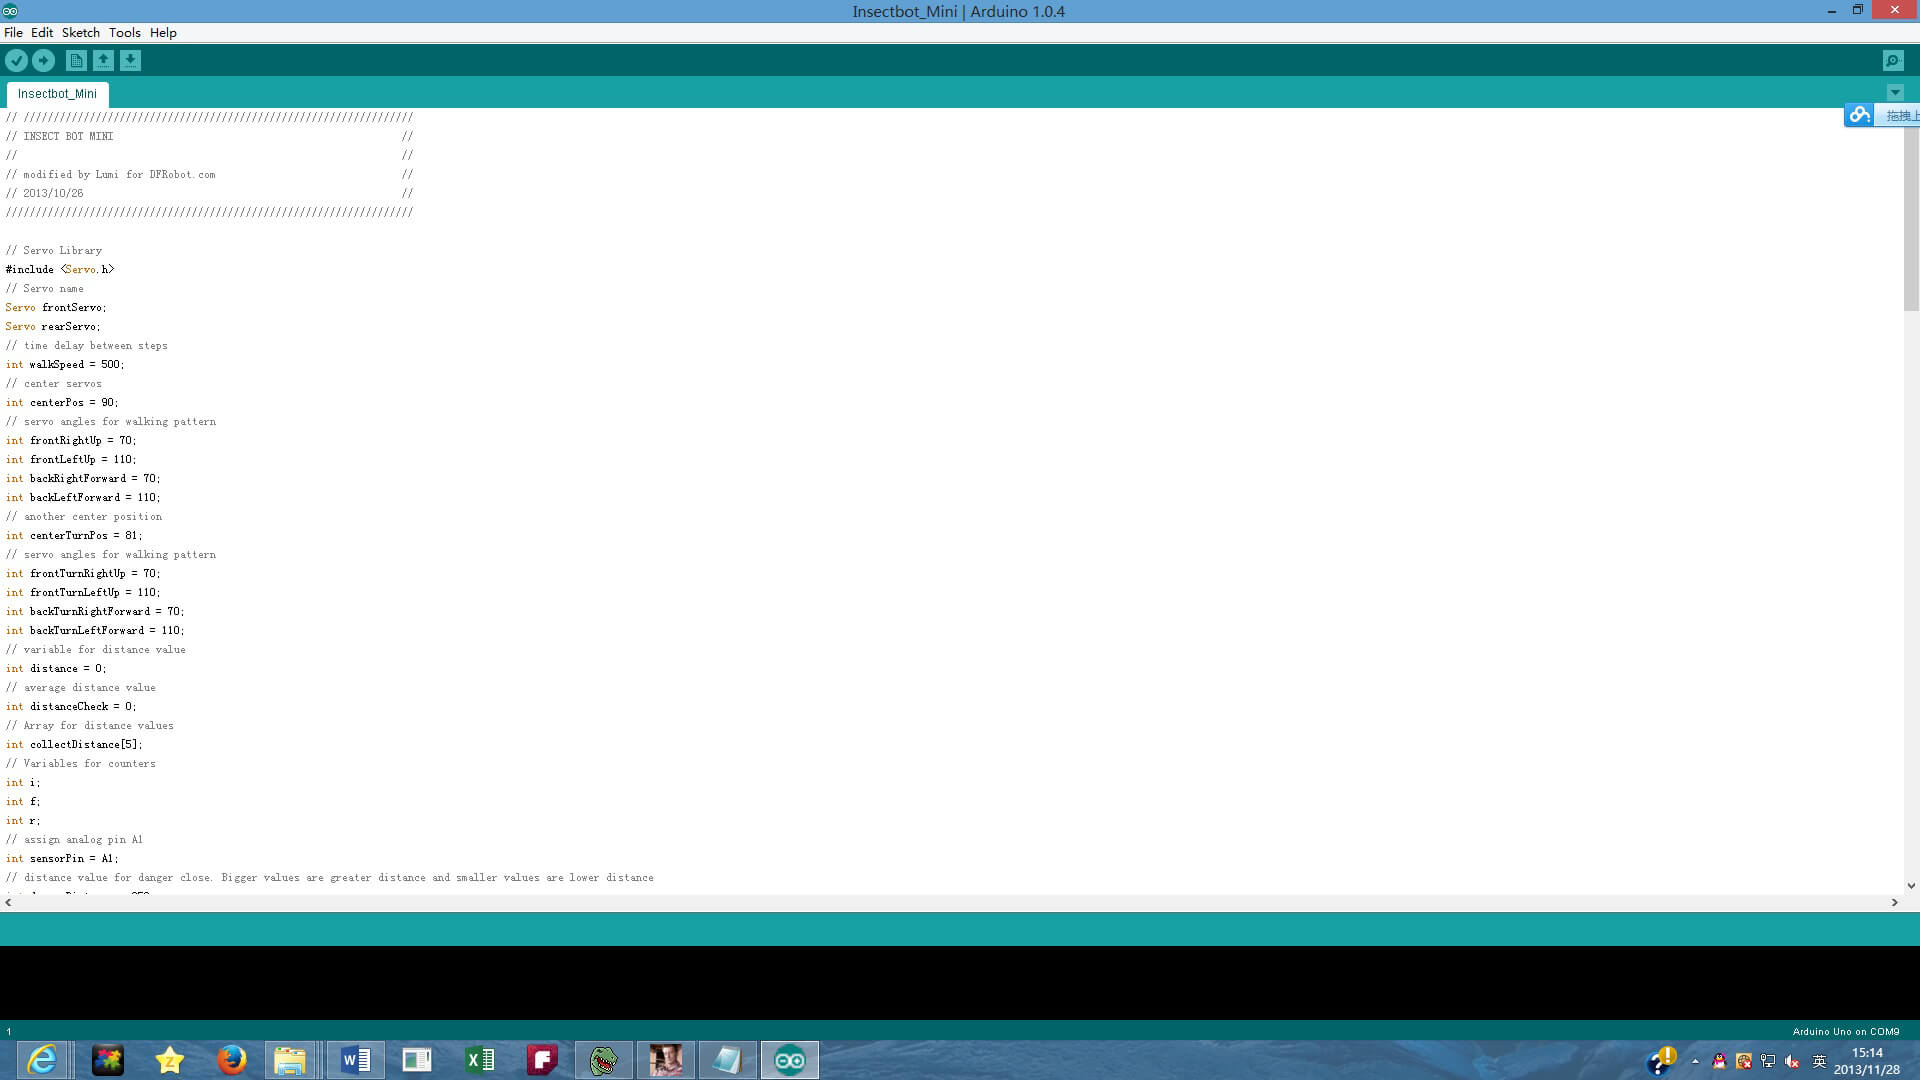Viewport: 1920px width, 1080px height.
Task: Click the 'int centerTurnPos = 81;' line
Action: tap(74, 536)
